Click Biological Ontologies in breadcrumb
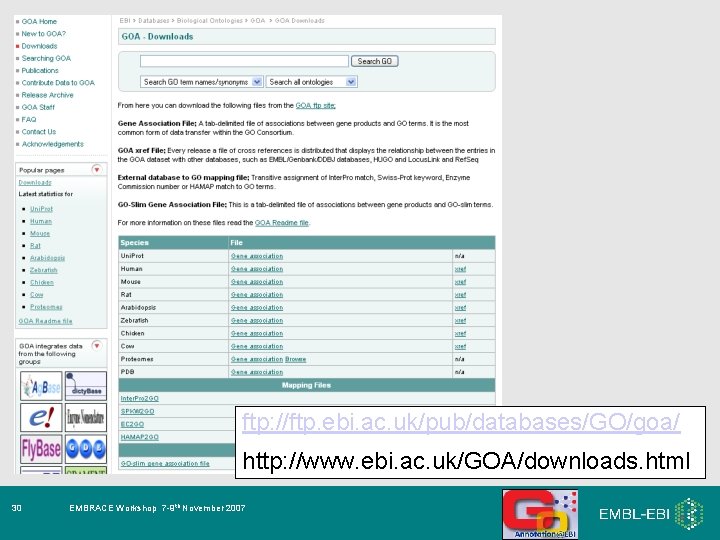Viewport: 720px width, 540px height. [x=209, y=21]
